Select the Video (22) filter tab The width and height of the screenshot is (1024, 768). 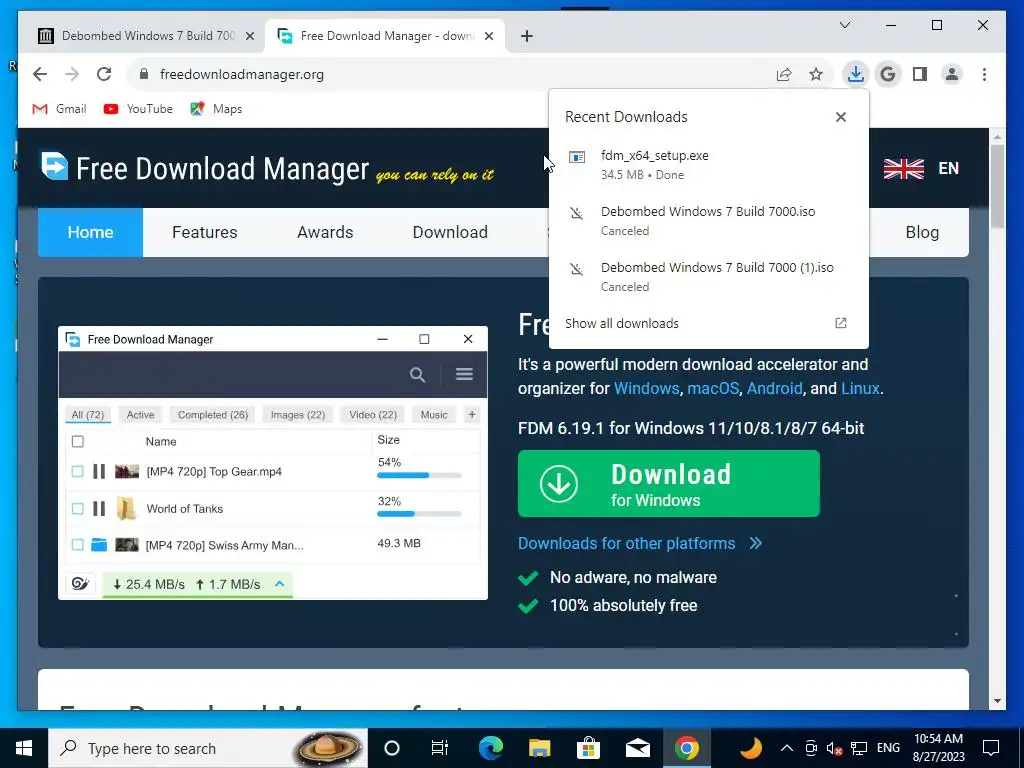(x=373, y=415)
